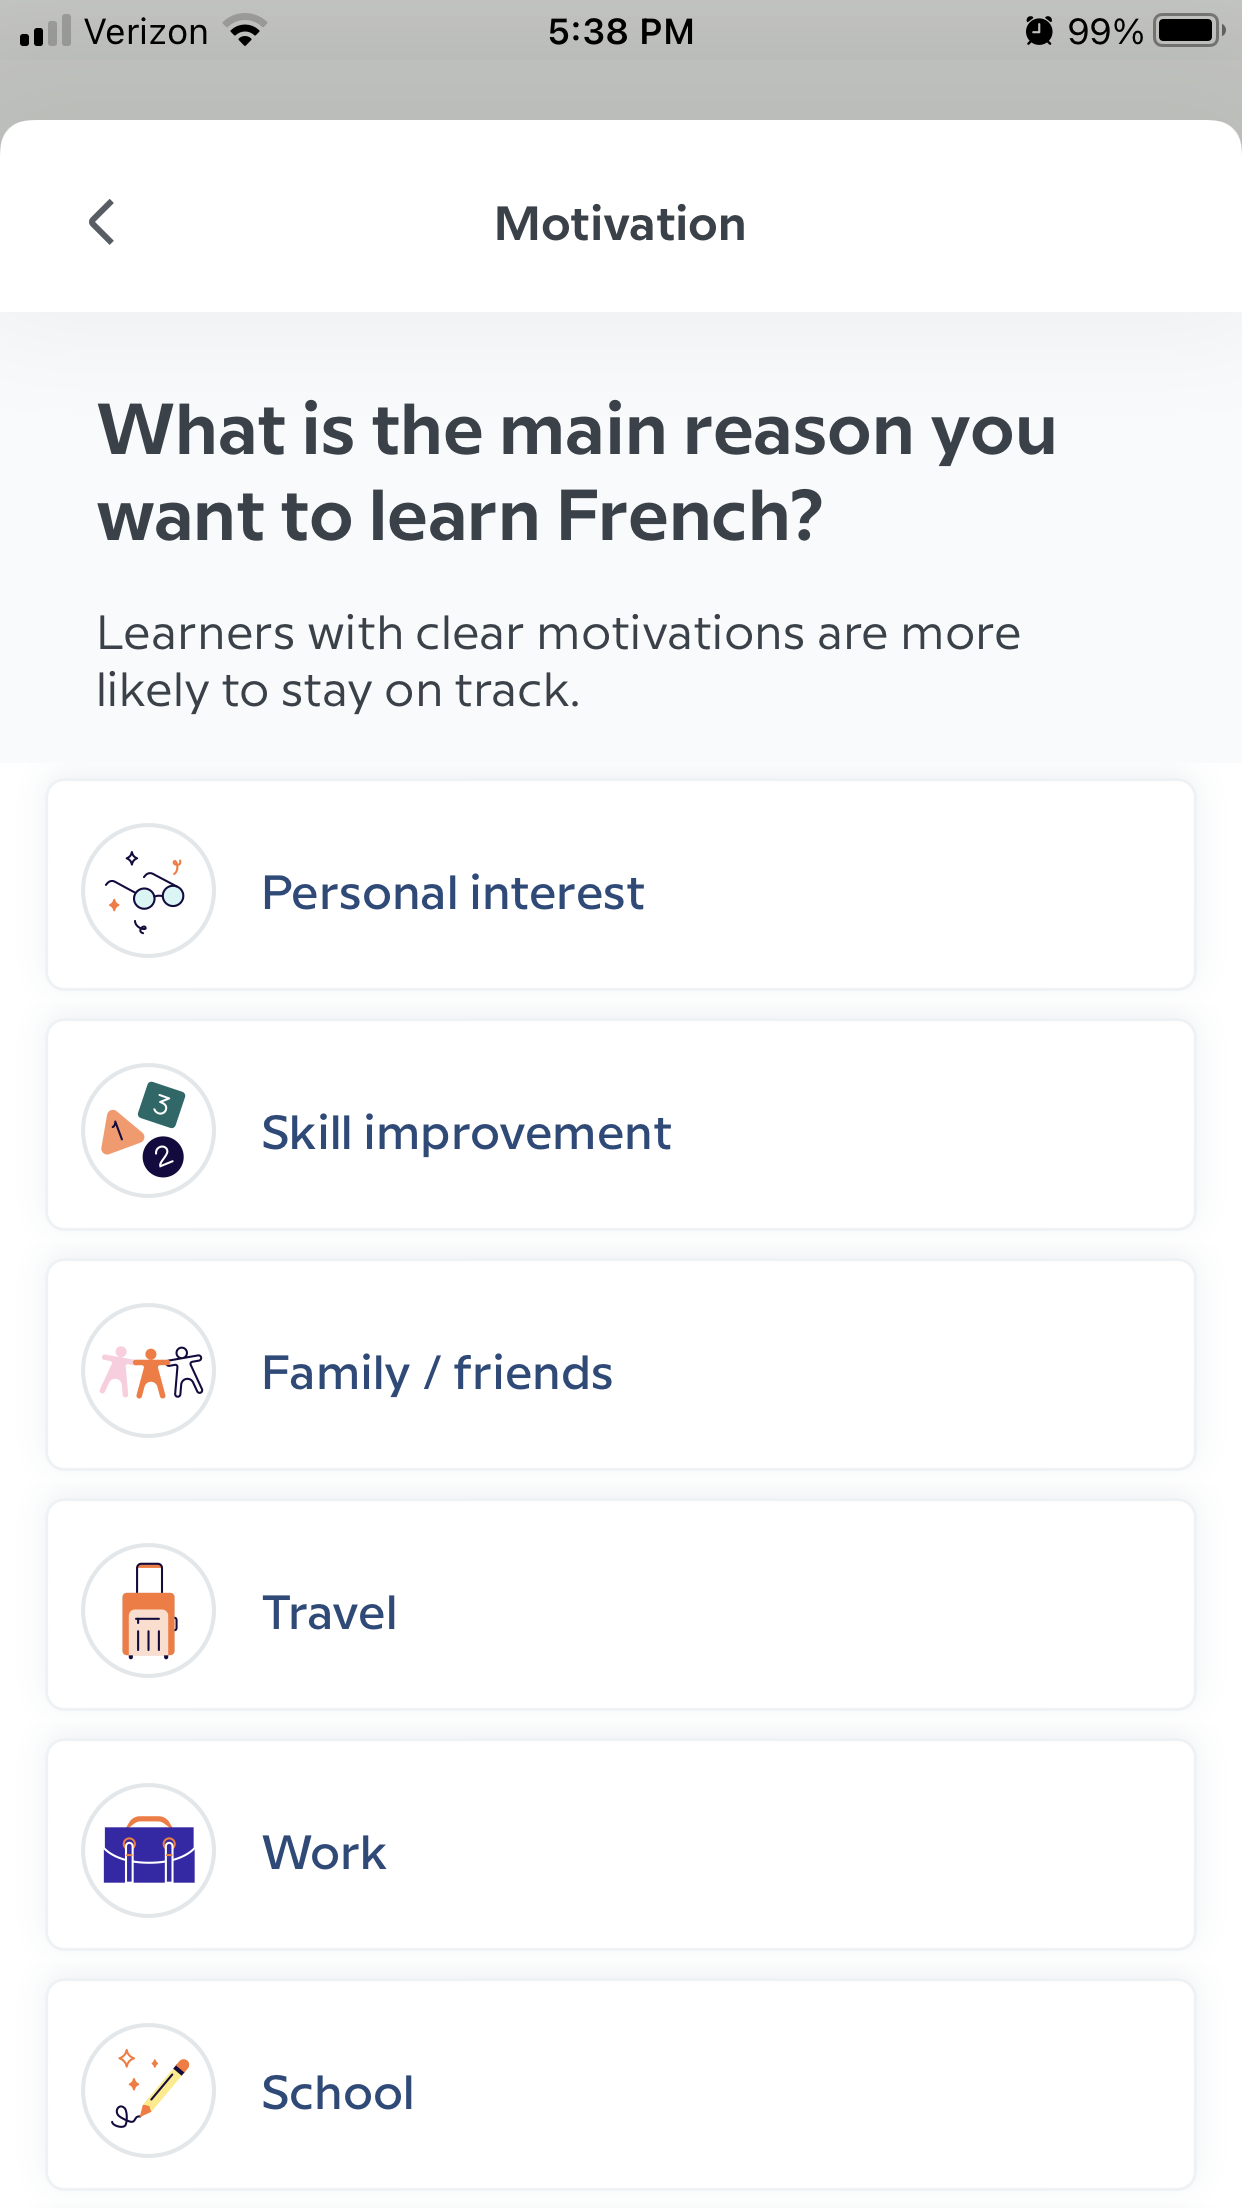Tap the orange suitcase Travel icon

tap(148, 1610)
